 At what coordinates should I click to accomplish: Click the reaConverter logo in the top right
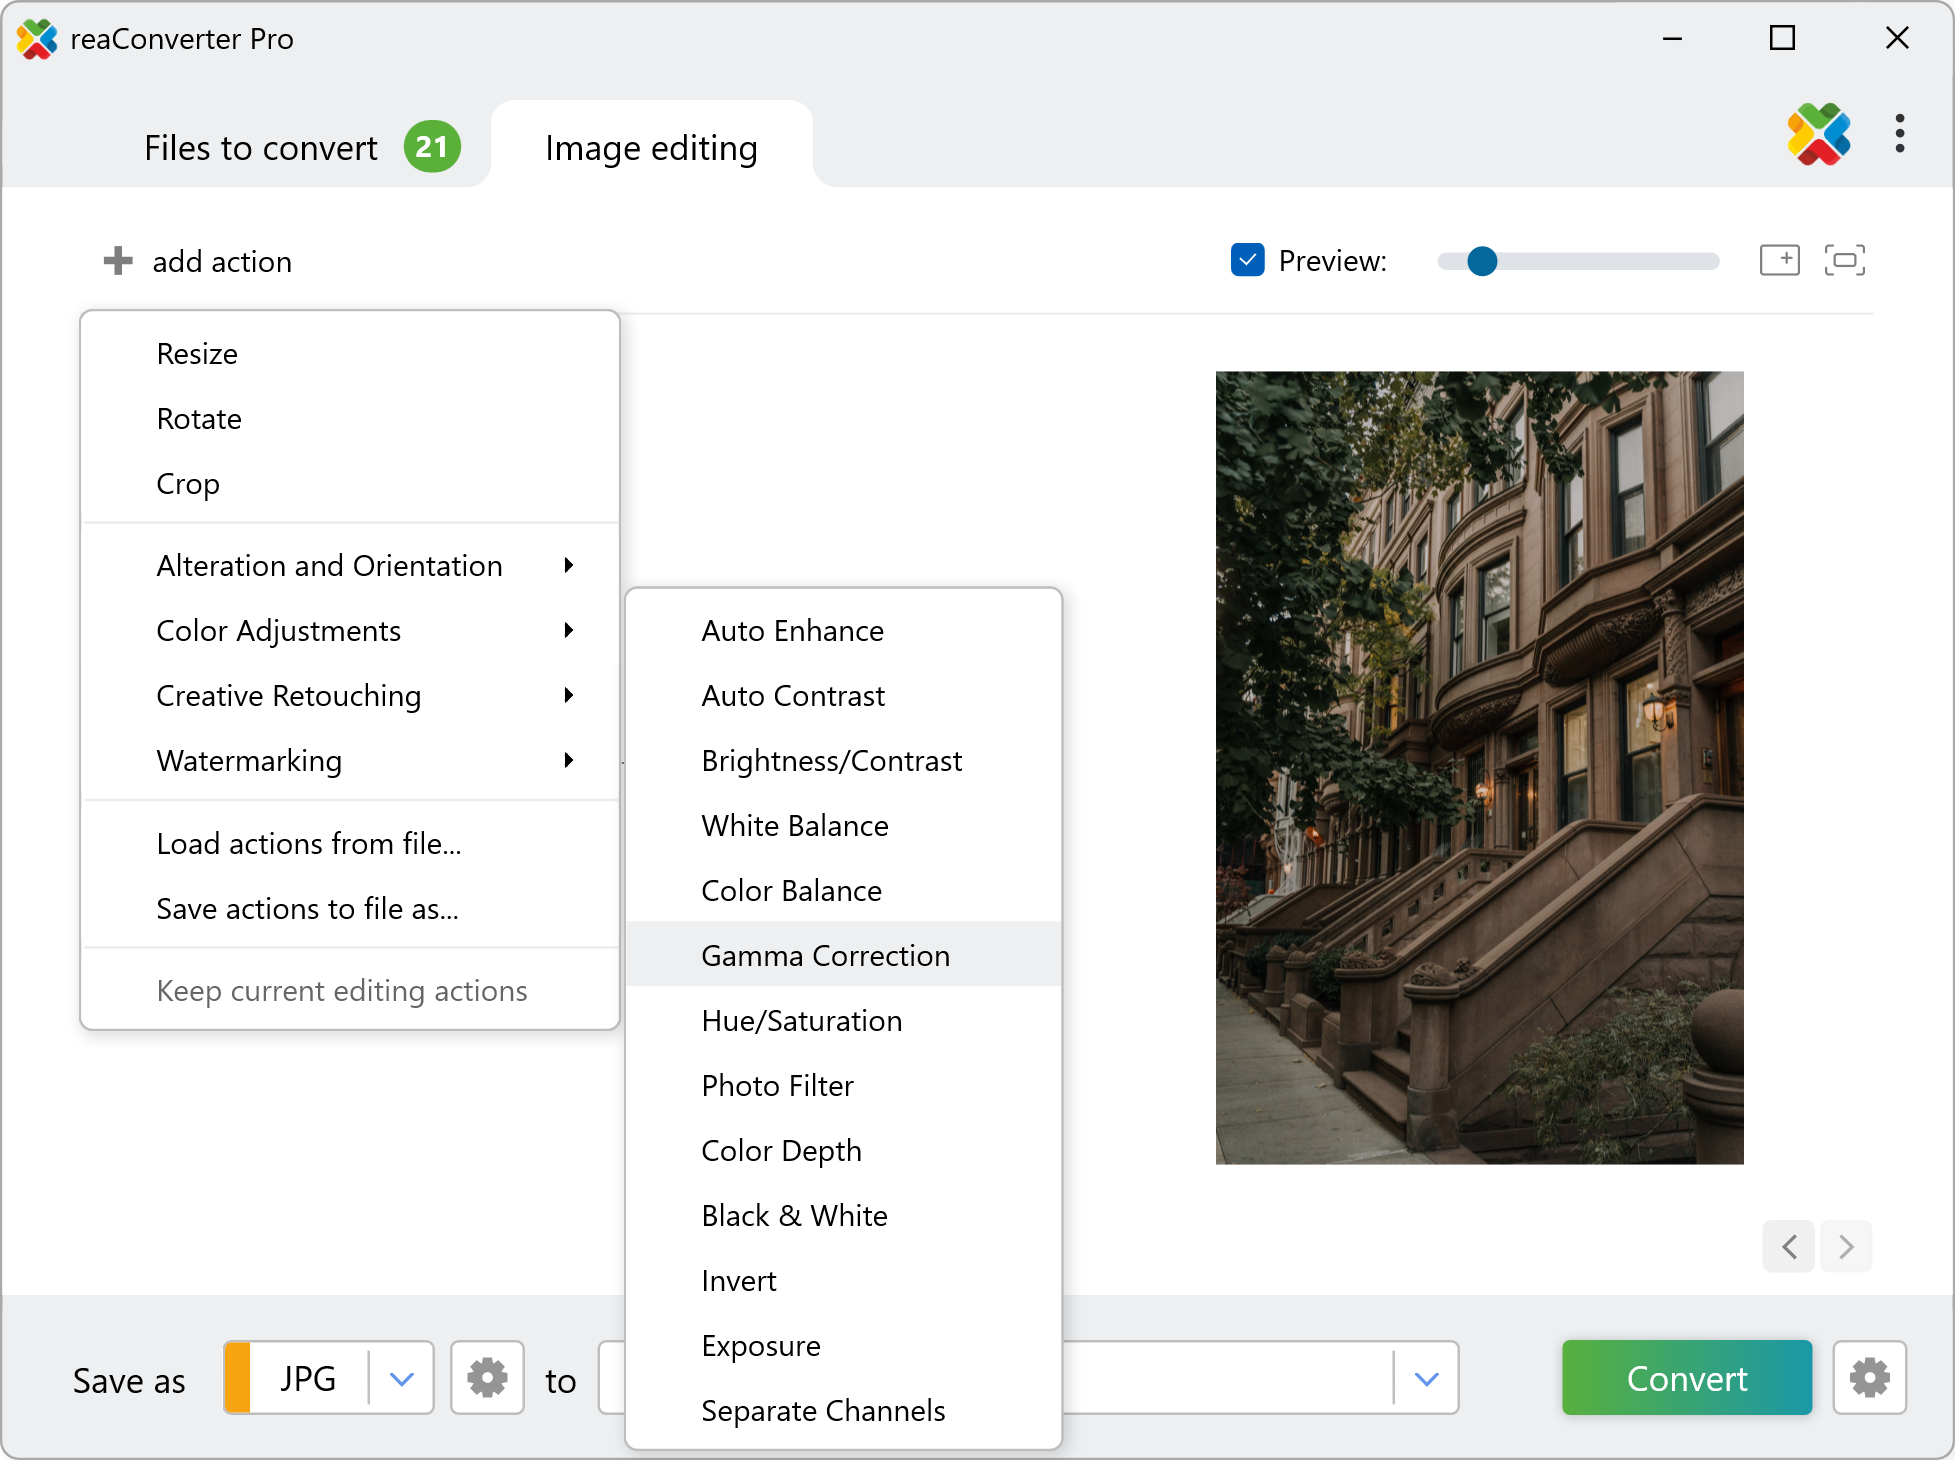click(x=1818, y=134)
